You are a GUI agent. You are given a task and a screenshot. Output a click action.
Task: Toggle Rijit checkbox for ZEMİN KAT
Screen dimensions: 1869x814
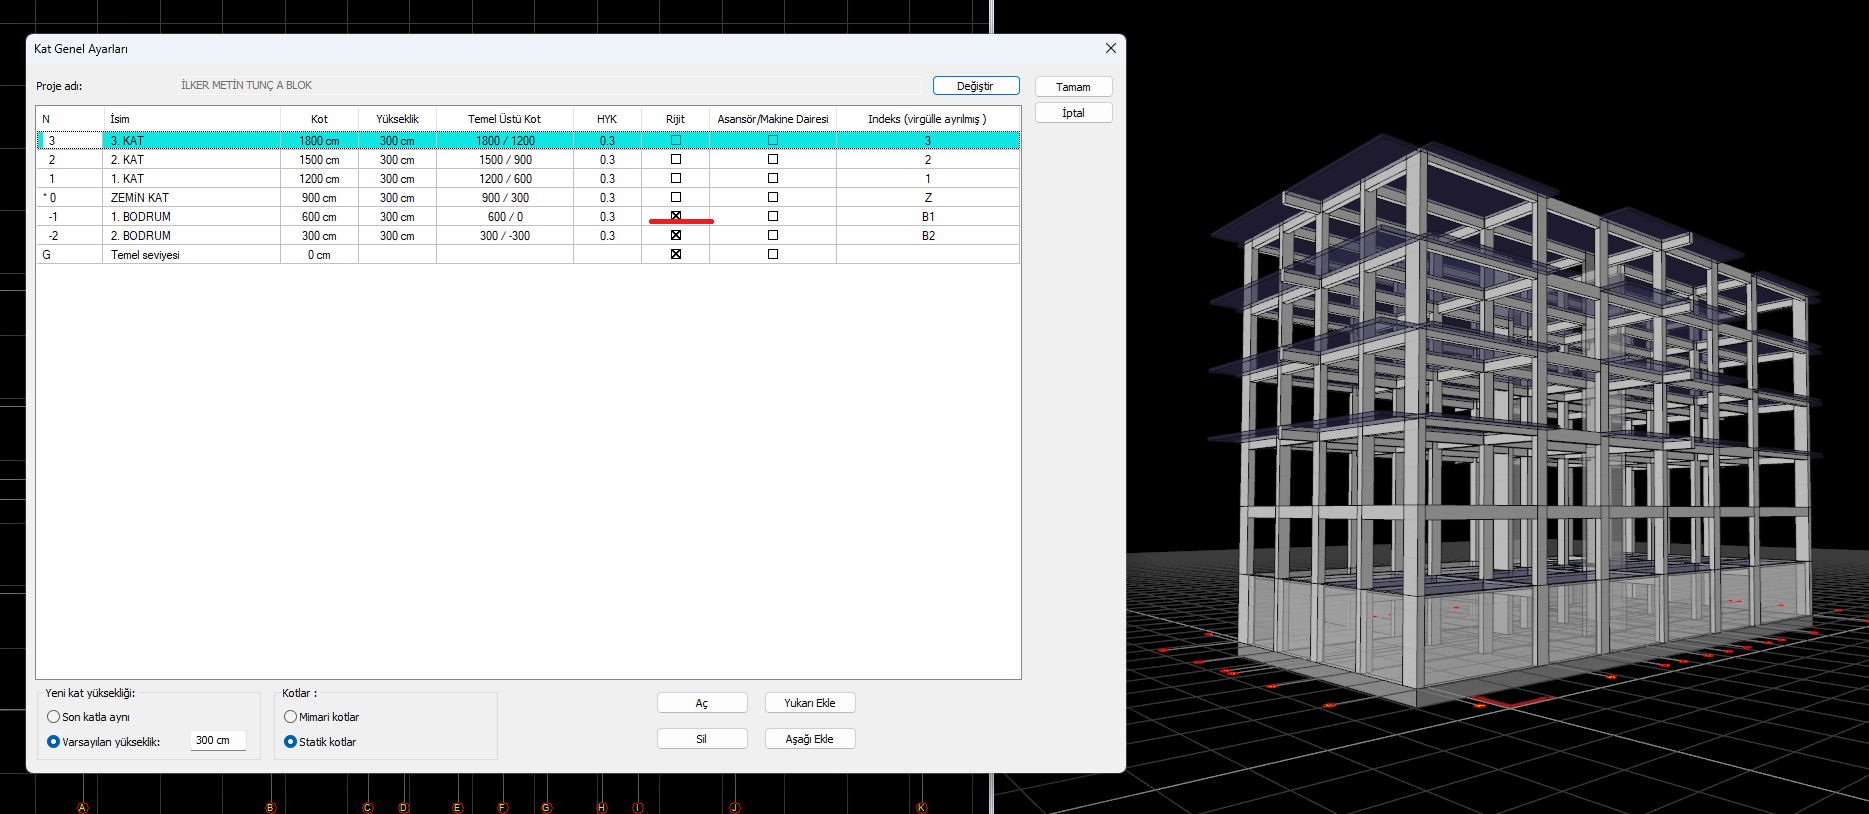[x=676, y=197]
